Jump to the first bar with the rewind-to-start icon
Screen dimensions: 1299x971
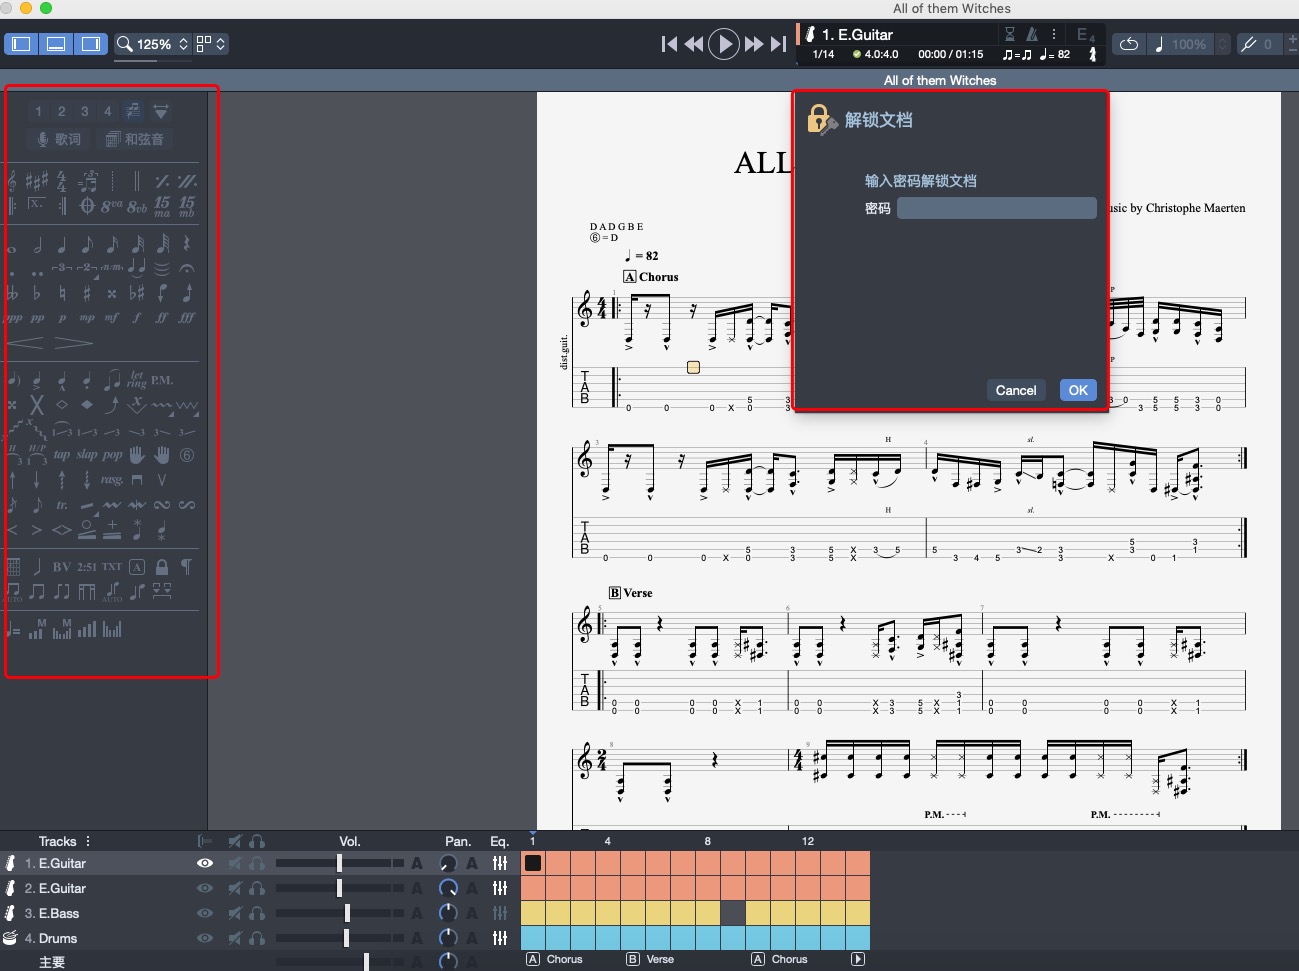[x=669, y=44]
